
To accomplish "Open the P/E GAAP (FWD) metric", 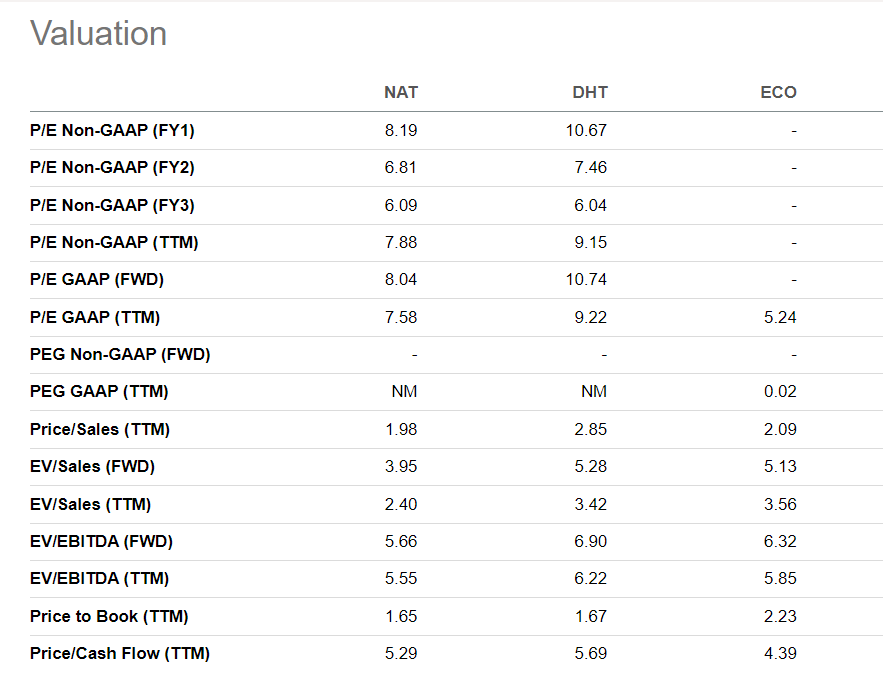I will click(x=97, y=280).
